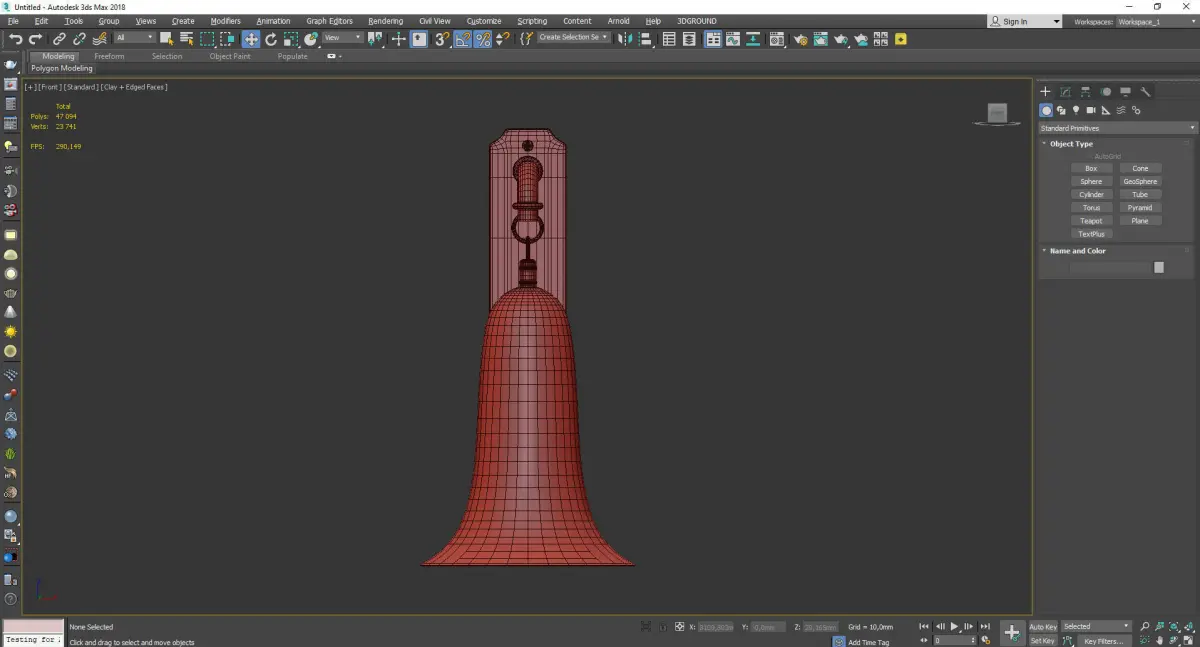Expand the Sign In dropdown arrow
Viewport: 1200px width, 647px height.
1056,21
